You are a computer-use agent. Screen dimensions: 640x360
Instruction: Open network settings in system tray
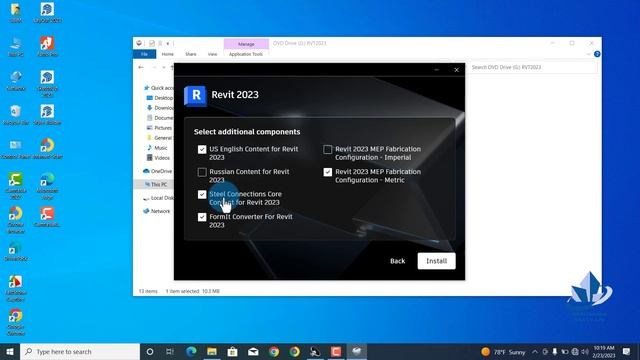coord(575,352)
